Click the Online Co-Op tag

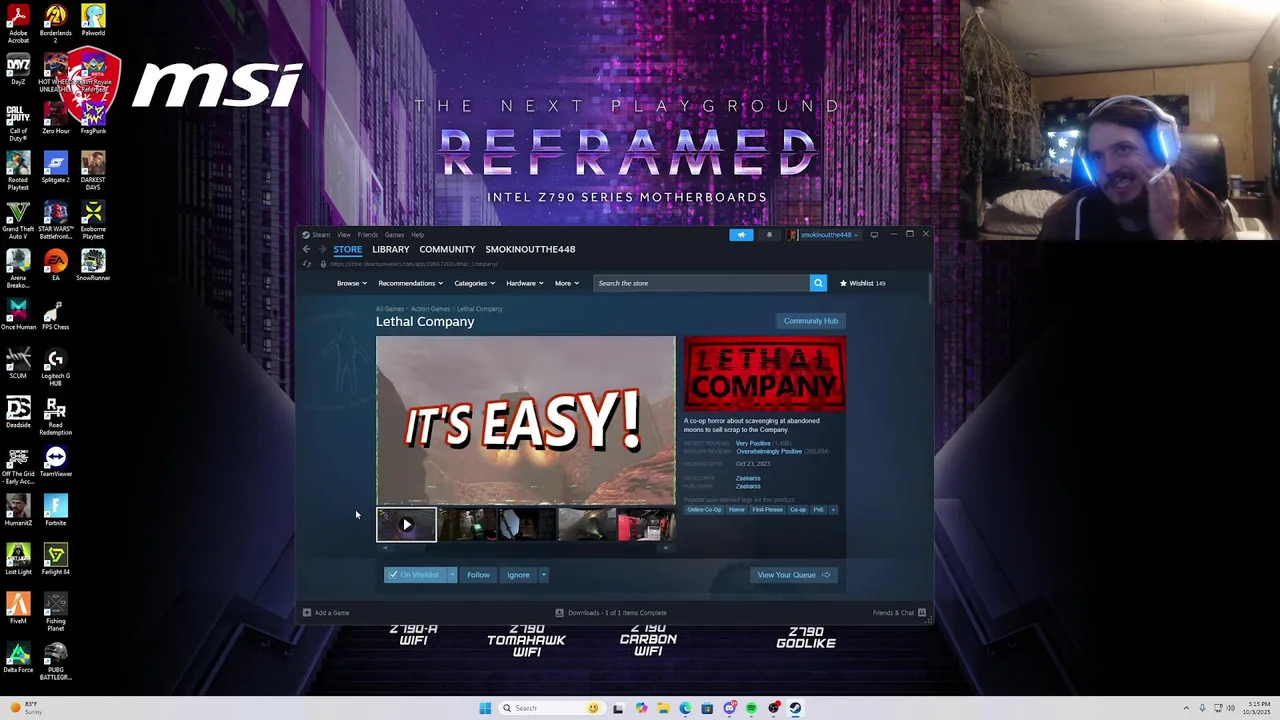pyautogui.click(x=704, y=510)
